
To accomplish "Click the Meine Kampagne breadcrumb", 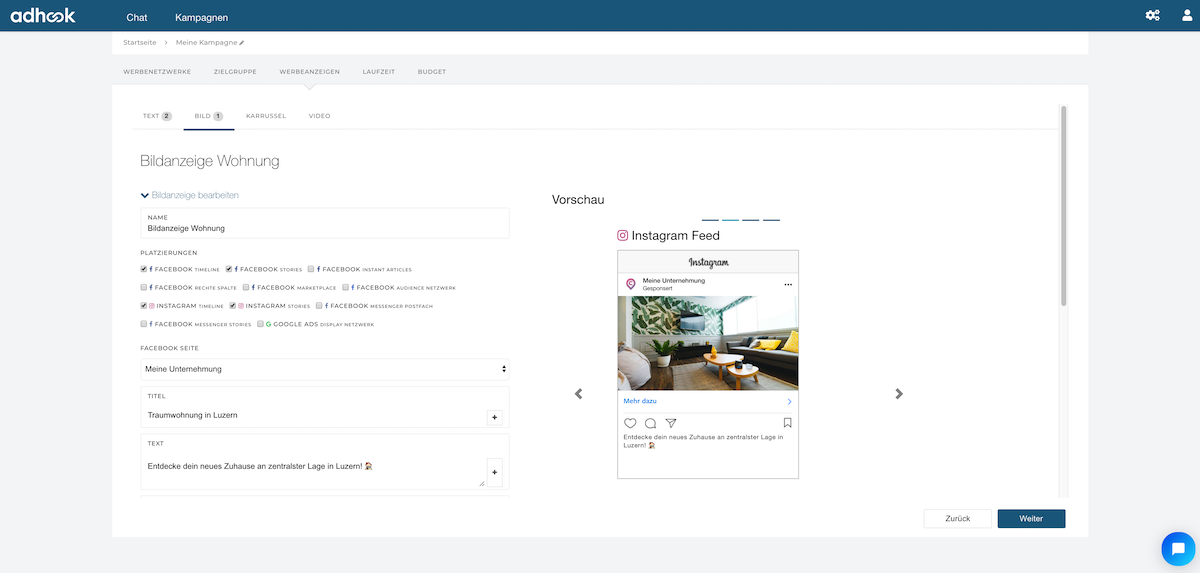I will 206,43.
